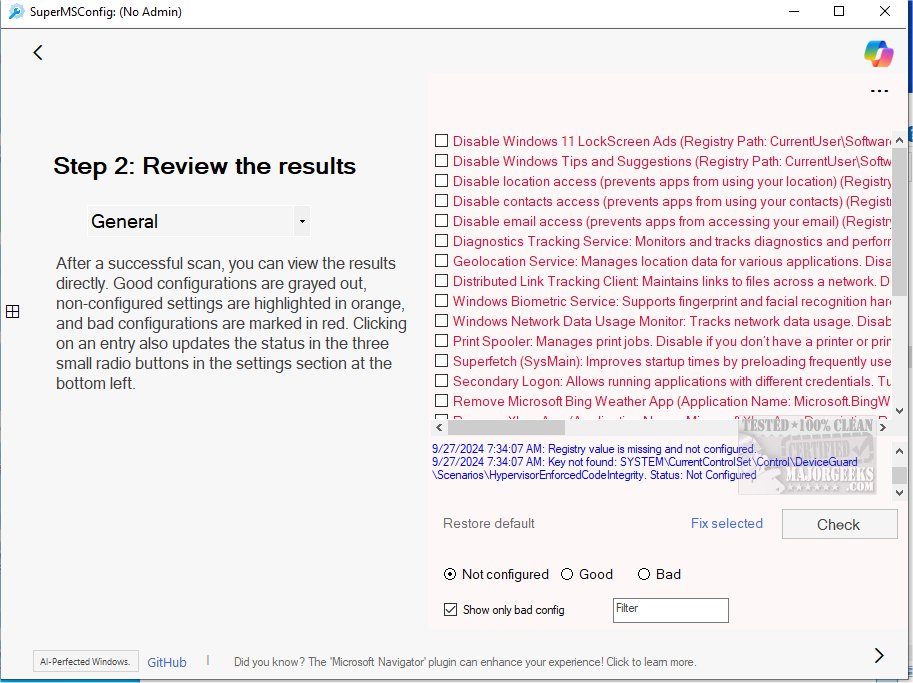Click the results list scroll down arrow
This screenshot has height=683, width=913.
tap(899, 410)
